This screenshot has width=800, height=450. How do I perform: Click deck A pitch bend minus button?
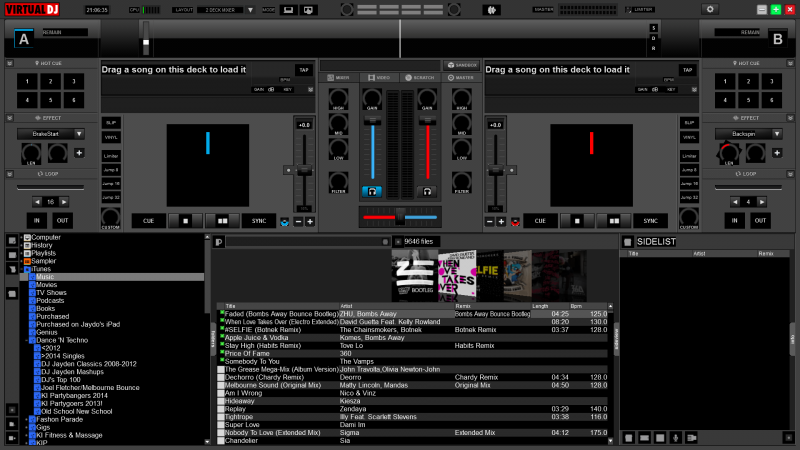[x=298, y=221]
